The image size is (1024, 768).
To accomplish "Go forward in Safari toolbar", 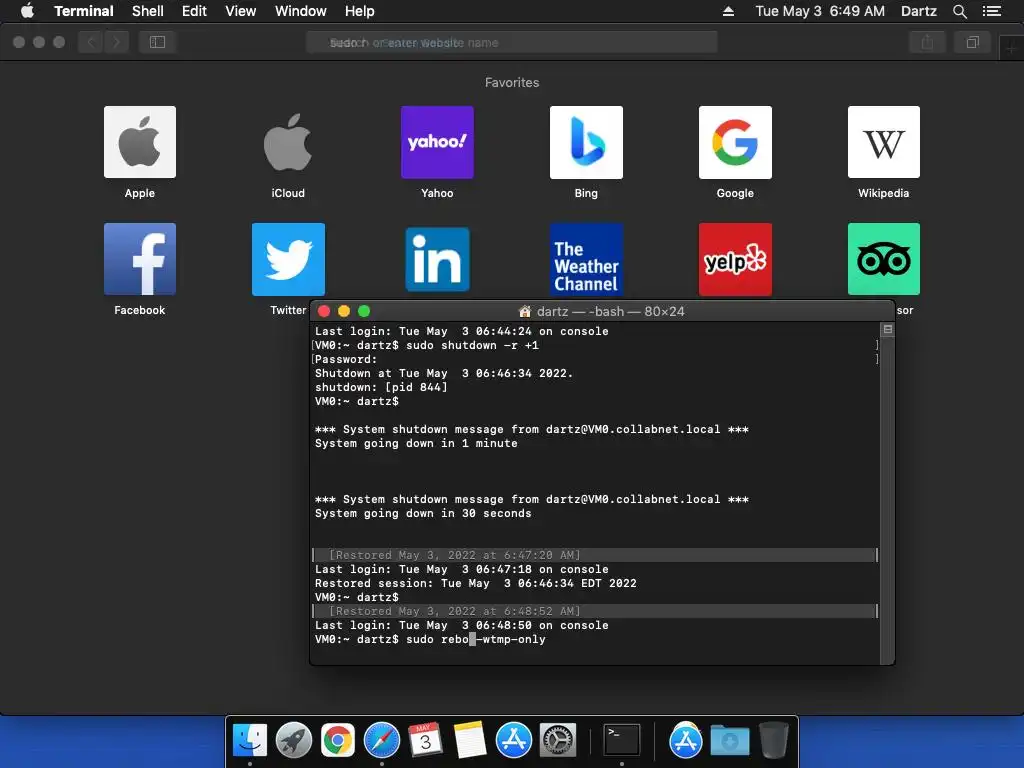I will click(116, 42).
